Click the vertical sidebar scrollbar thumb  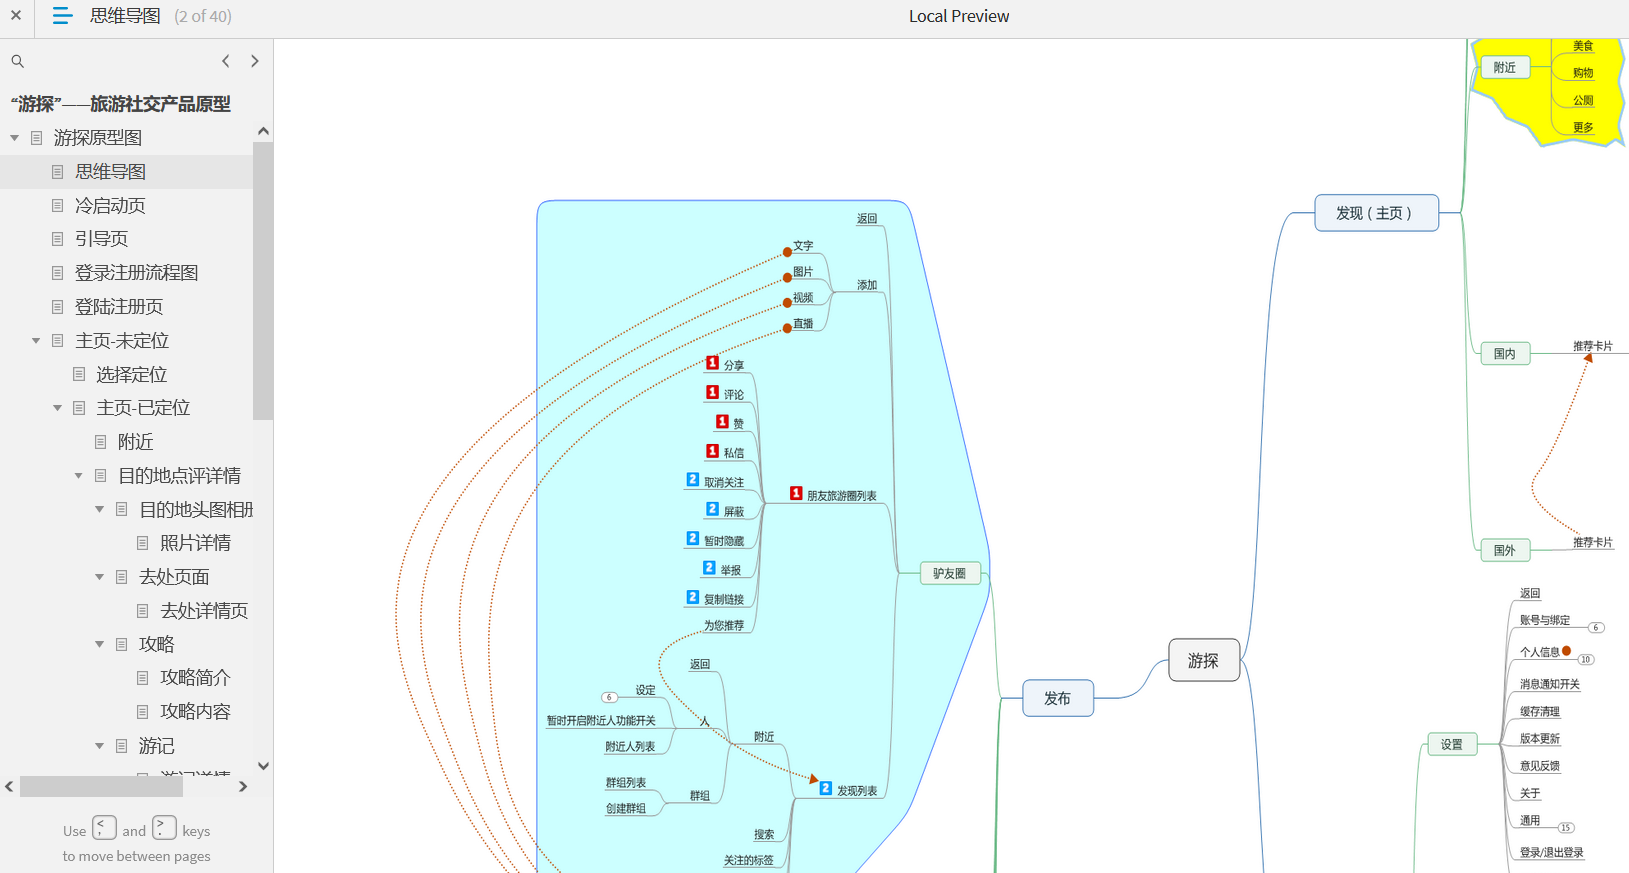click(x=263, y=281)
